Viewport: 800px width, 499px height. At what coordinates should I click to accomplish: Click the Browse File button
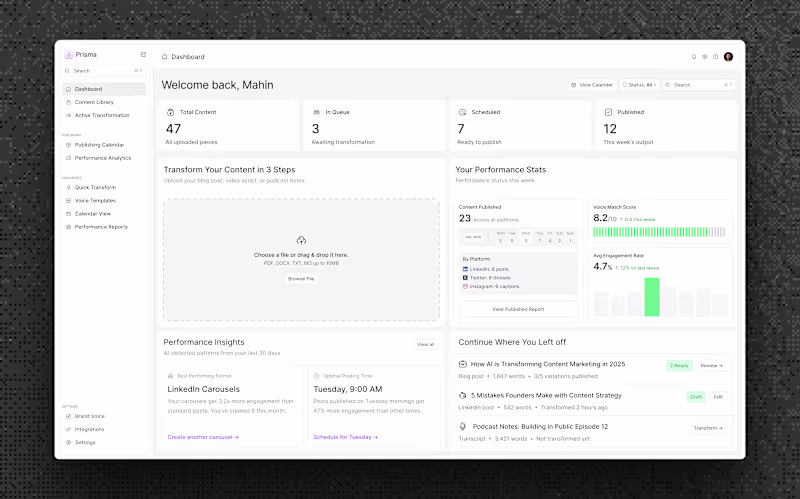tap(301, 279)
